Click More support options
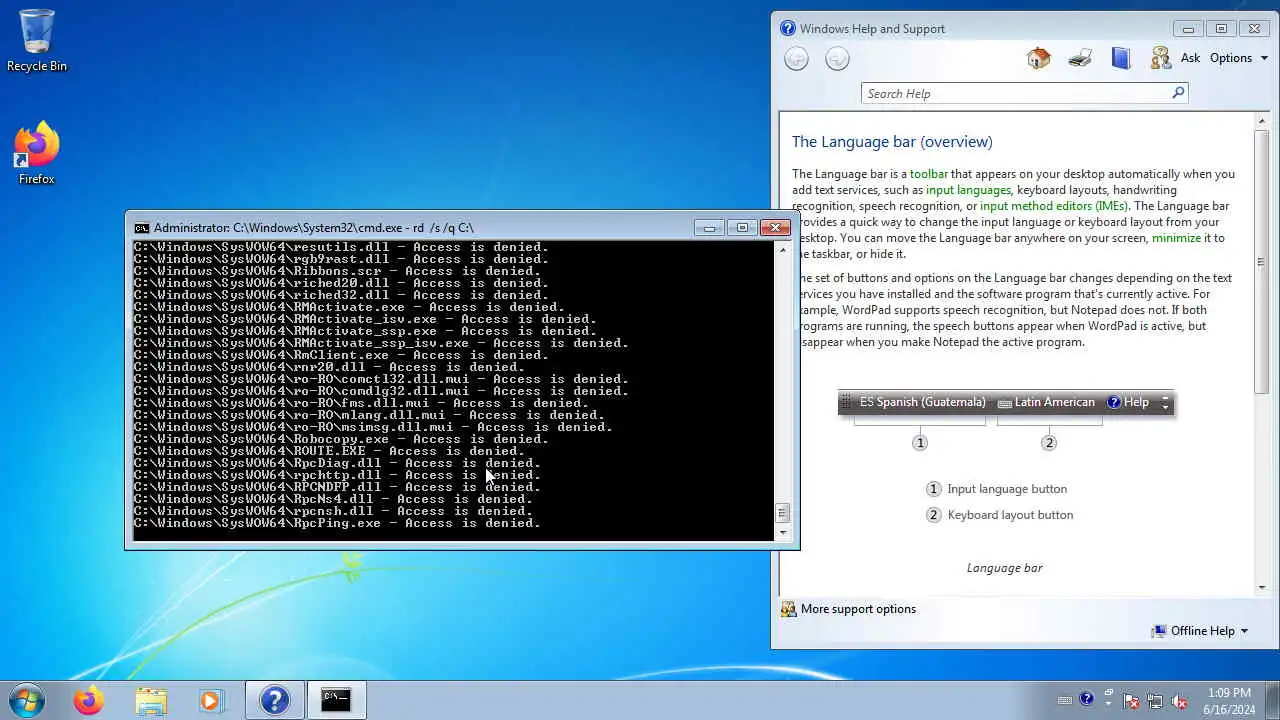Screen dimensions: 1280x720 pyautogui.click(x=848, y=609)
